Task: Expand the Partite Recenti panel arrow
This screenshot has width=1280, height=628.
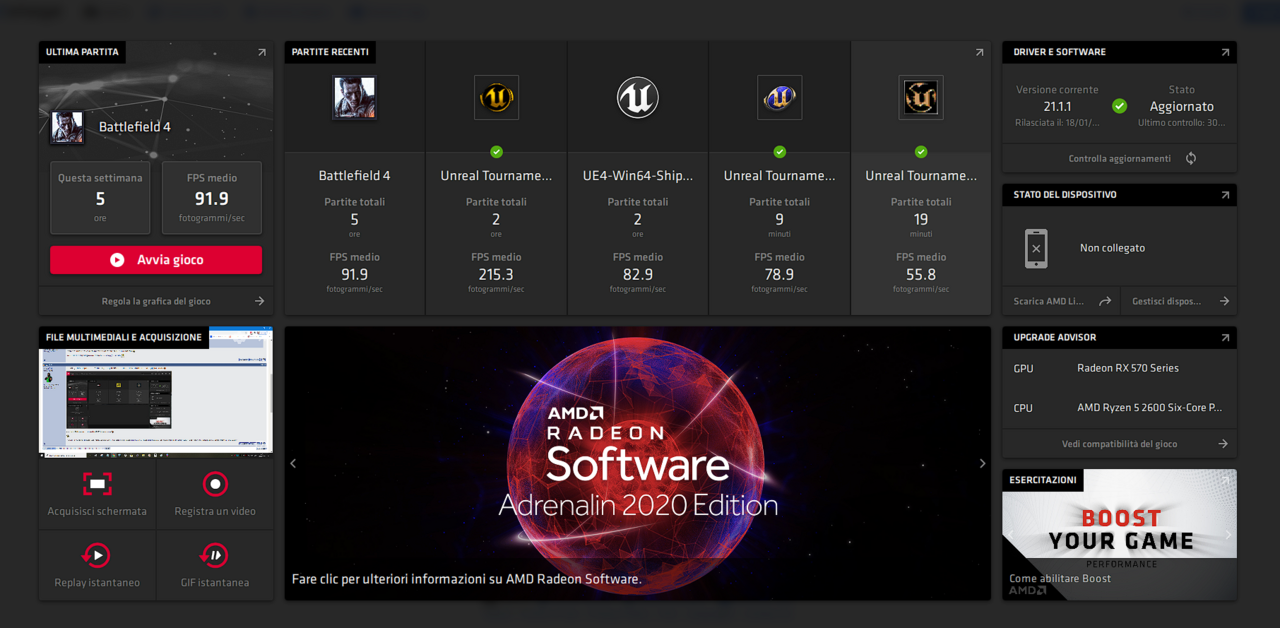Action: click(979, 52)
